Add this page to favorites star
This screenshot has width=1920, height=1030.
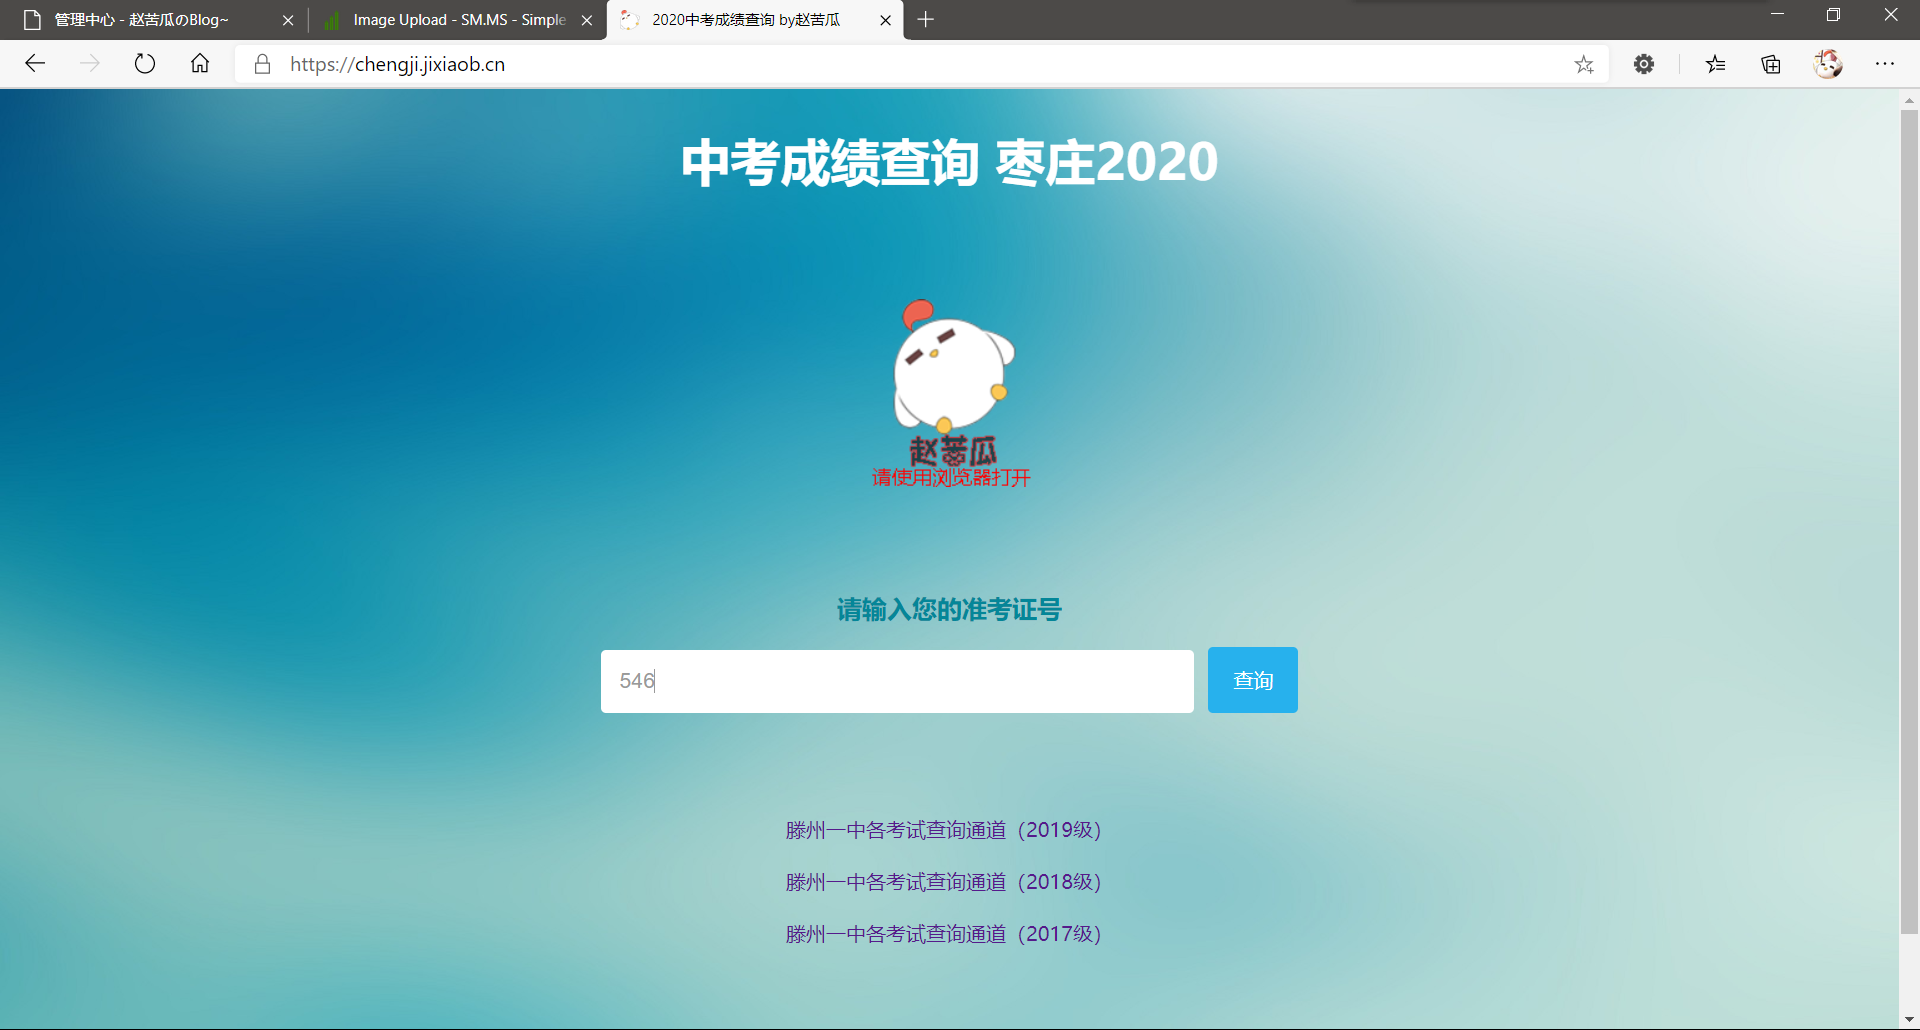tap(1584, 64)
